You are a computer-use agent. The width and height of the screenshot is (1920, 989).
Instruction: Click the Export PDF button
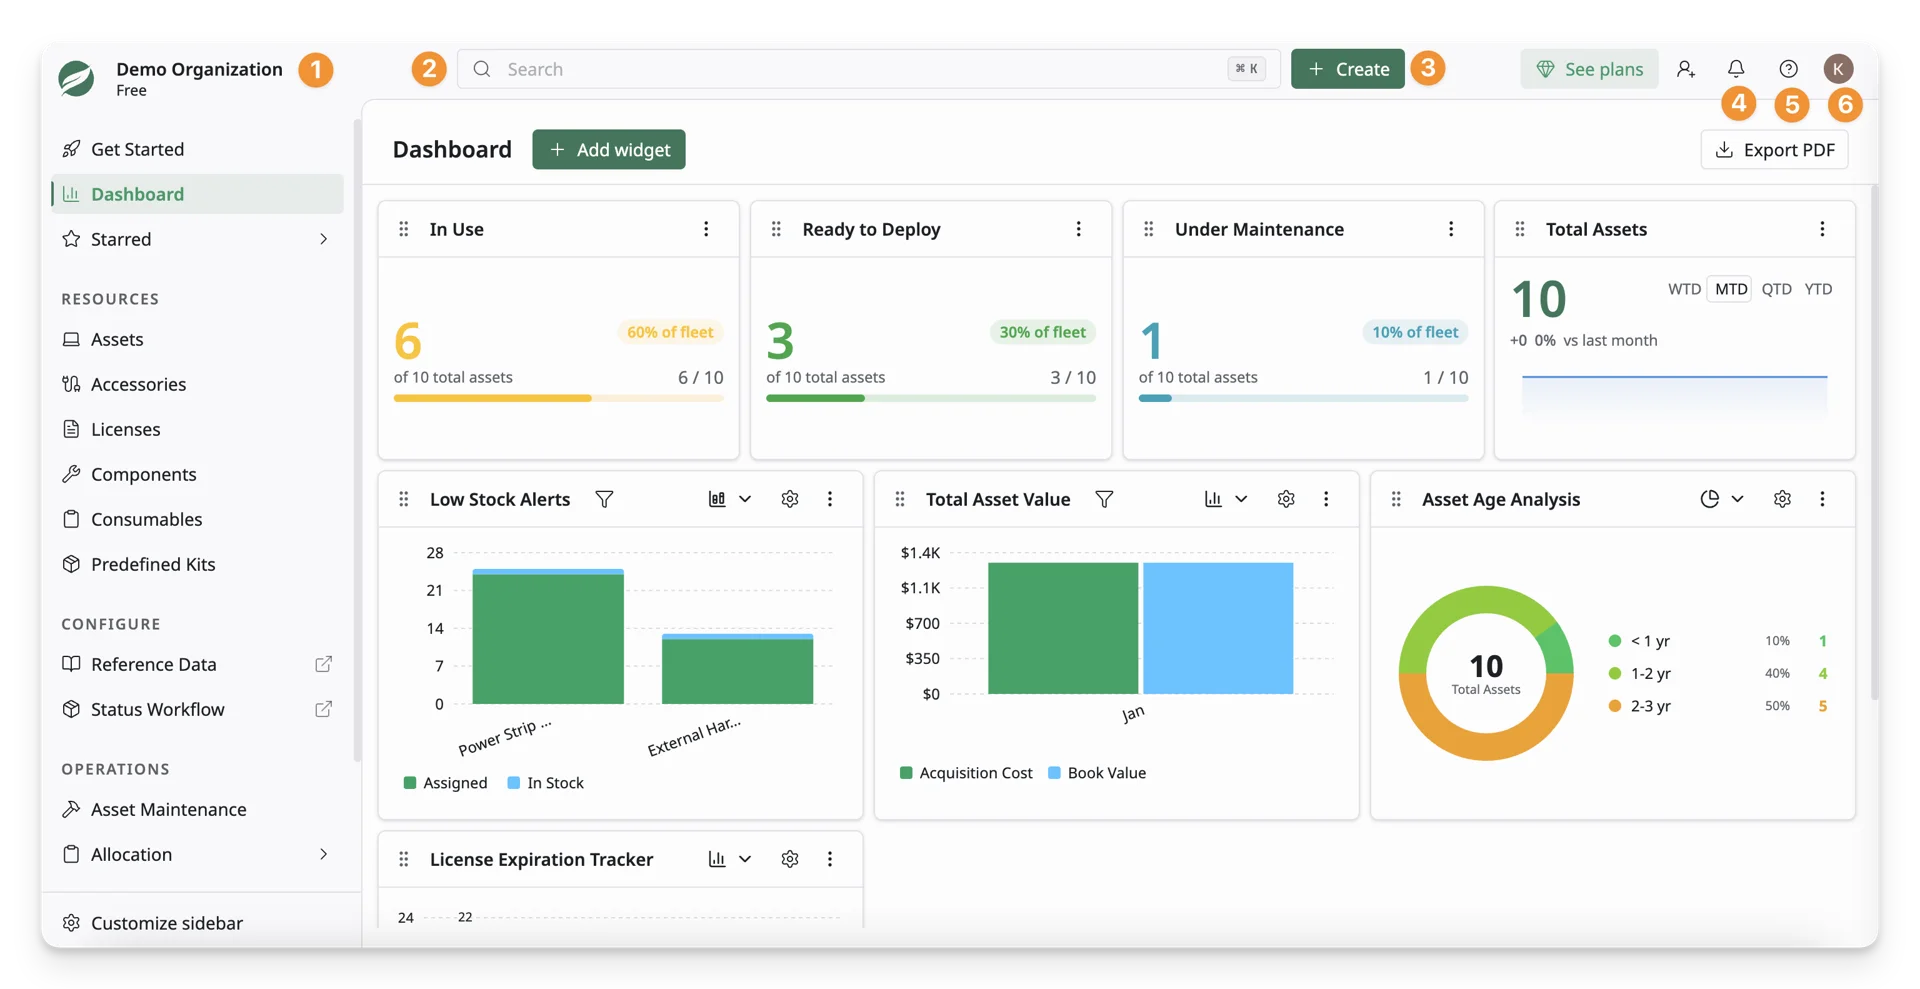1774,149
